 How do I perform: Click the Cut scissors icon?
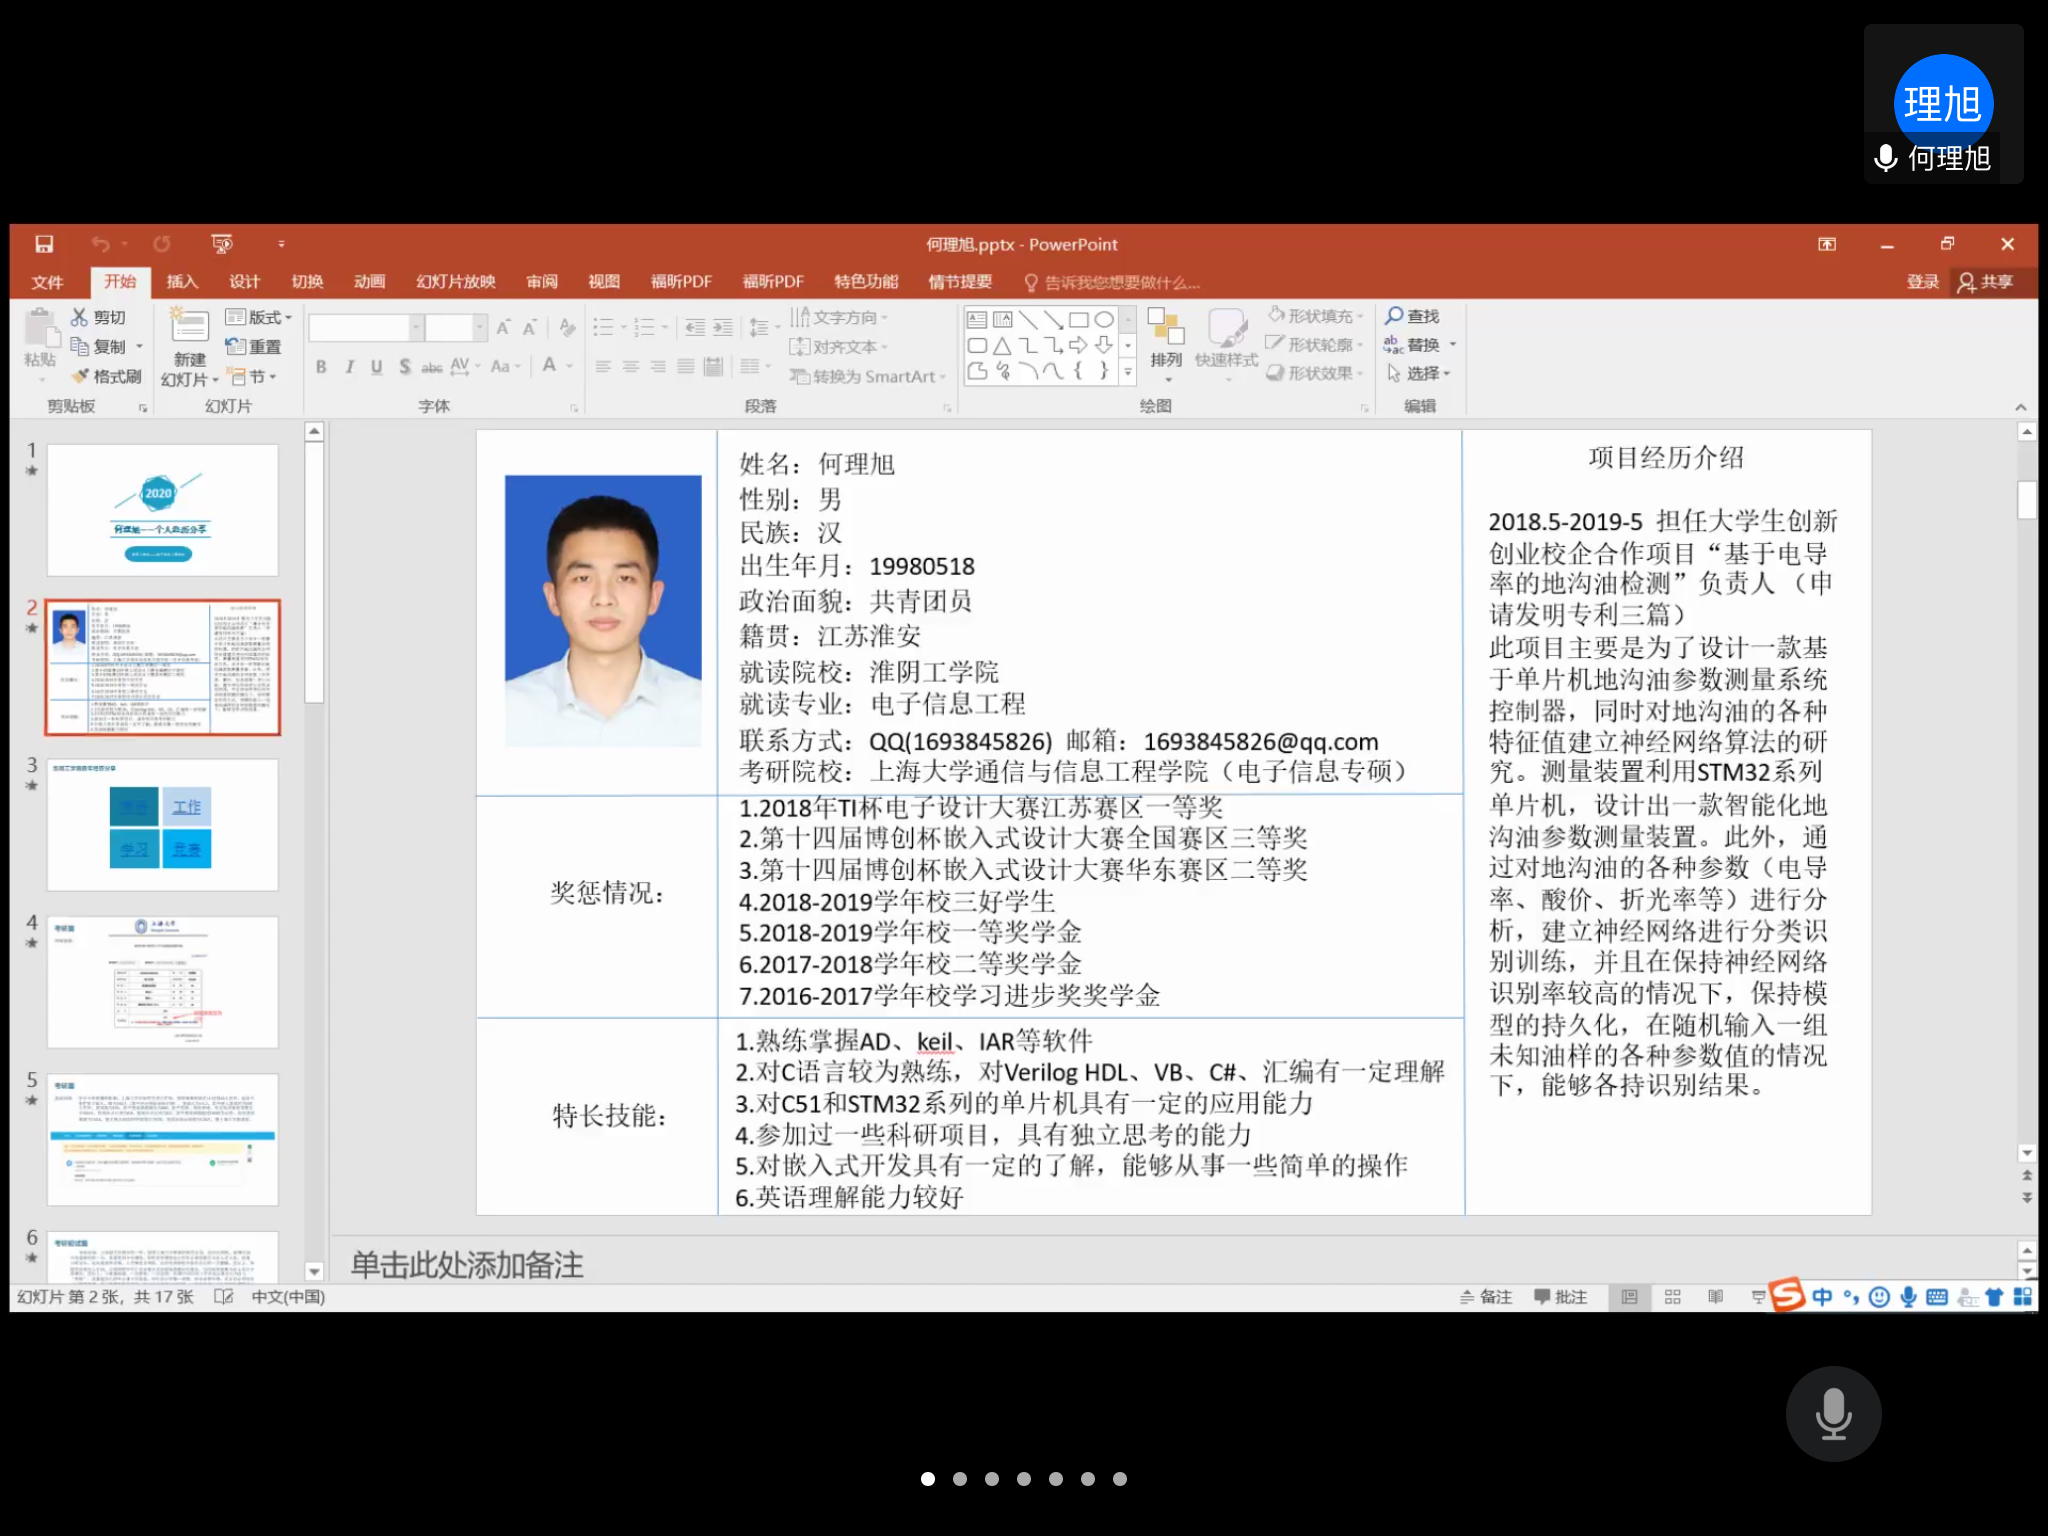click(80, 317)
